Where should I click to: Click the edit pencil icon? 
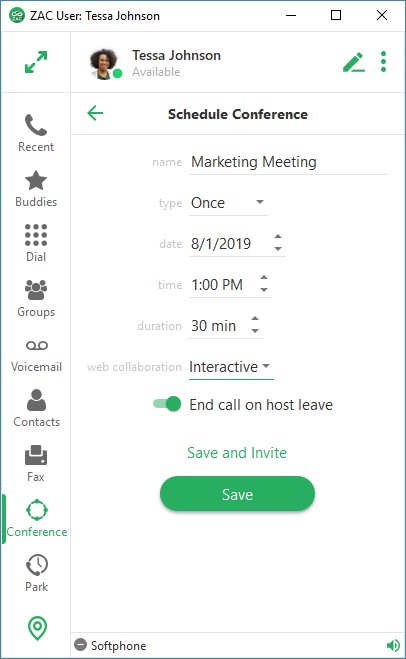pos(353,62)
